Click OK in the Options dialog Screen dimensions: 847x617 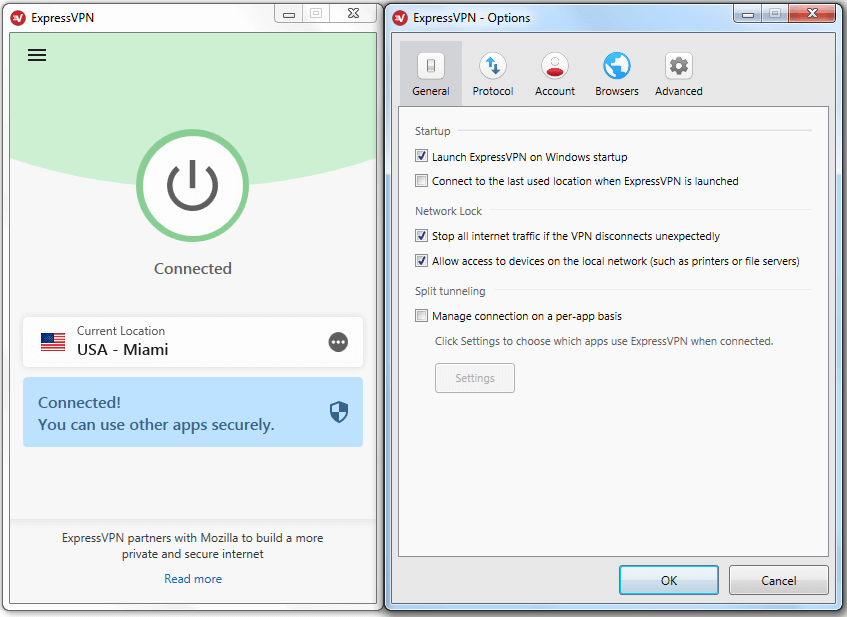pos(669,580)
